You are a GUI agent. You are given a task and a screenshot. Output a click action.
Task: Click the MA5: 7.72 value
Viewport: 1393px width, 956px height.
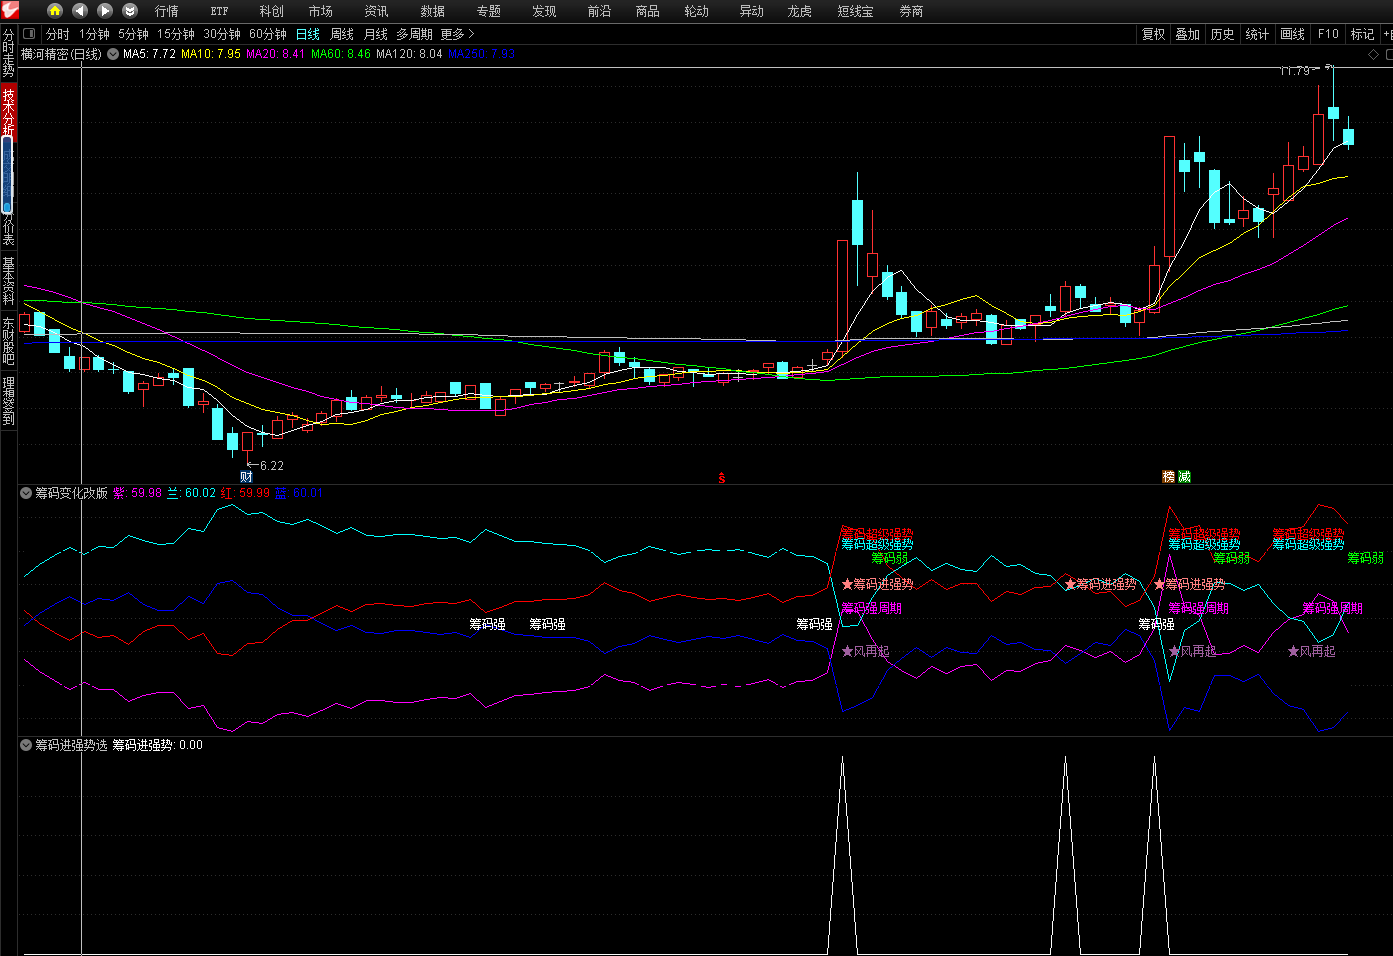pos(149,54)
